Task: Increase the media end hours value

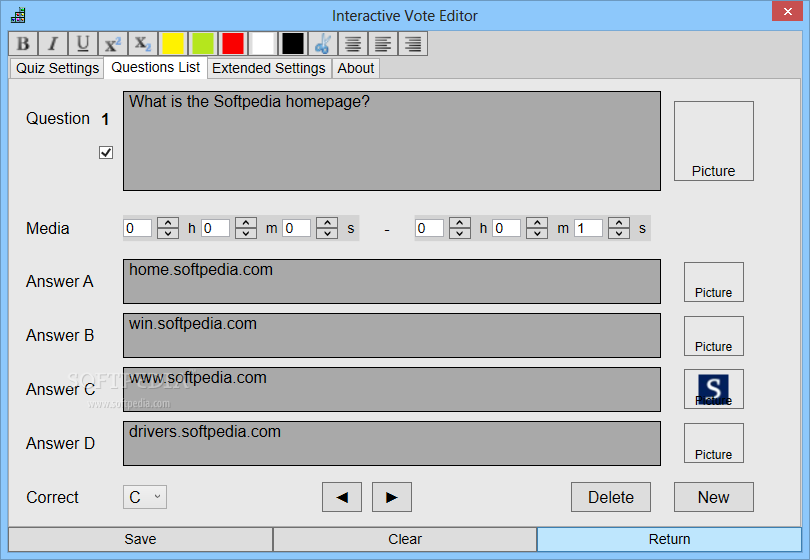Action: (x=460, y=223)
